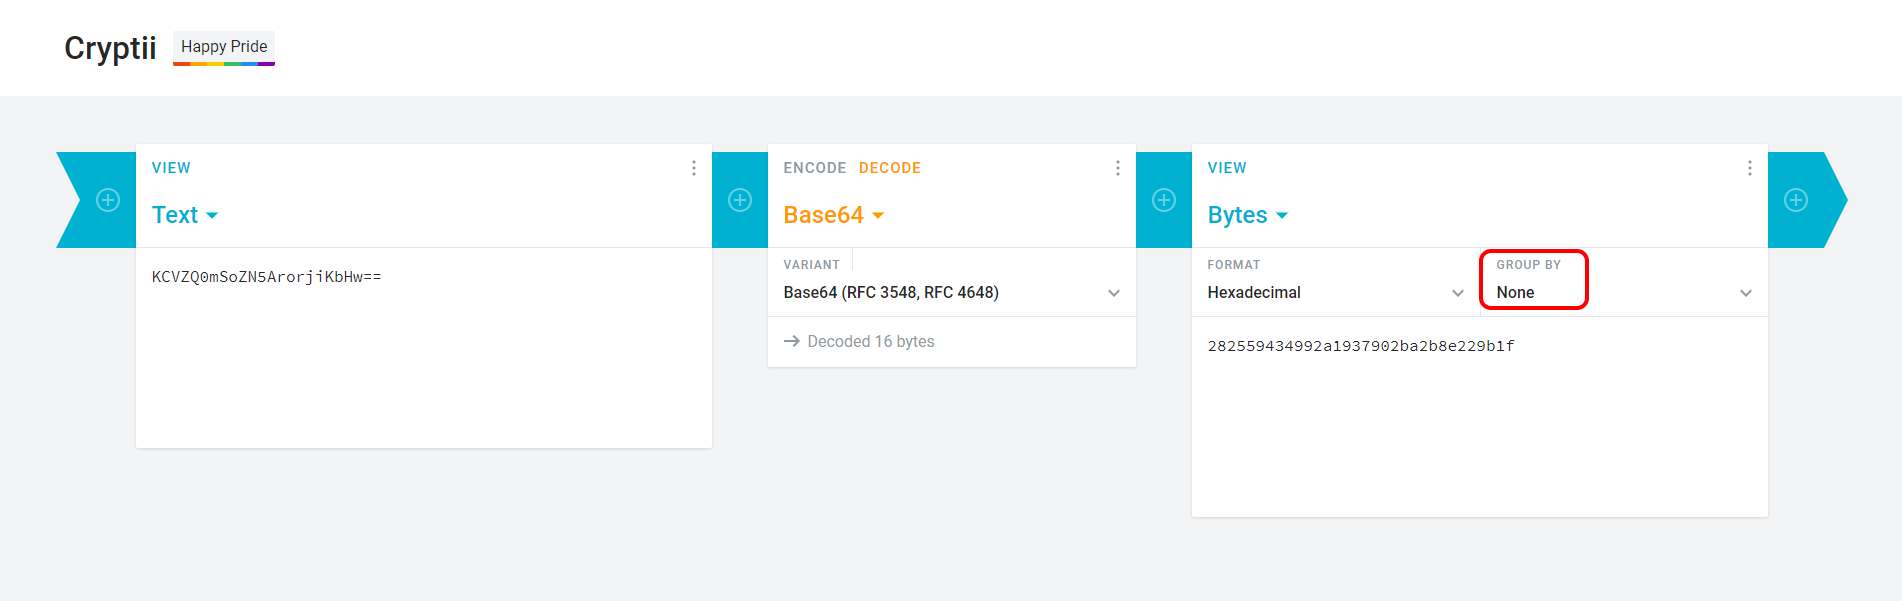Viewport: 1902px width, 601px height.
Task: Expand the Group By dropdown
Action: [x=1622, y=292]
